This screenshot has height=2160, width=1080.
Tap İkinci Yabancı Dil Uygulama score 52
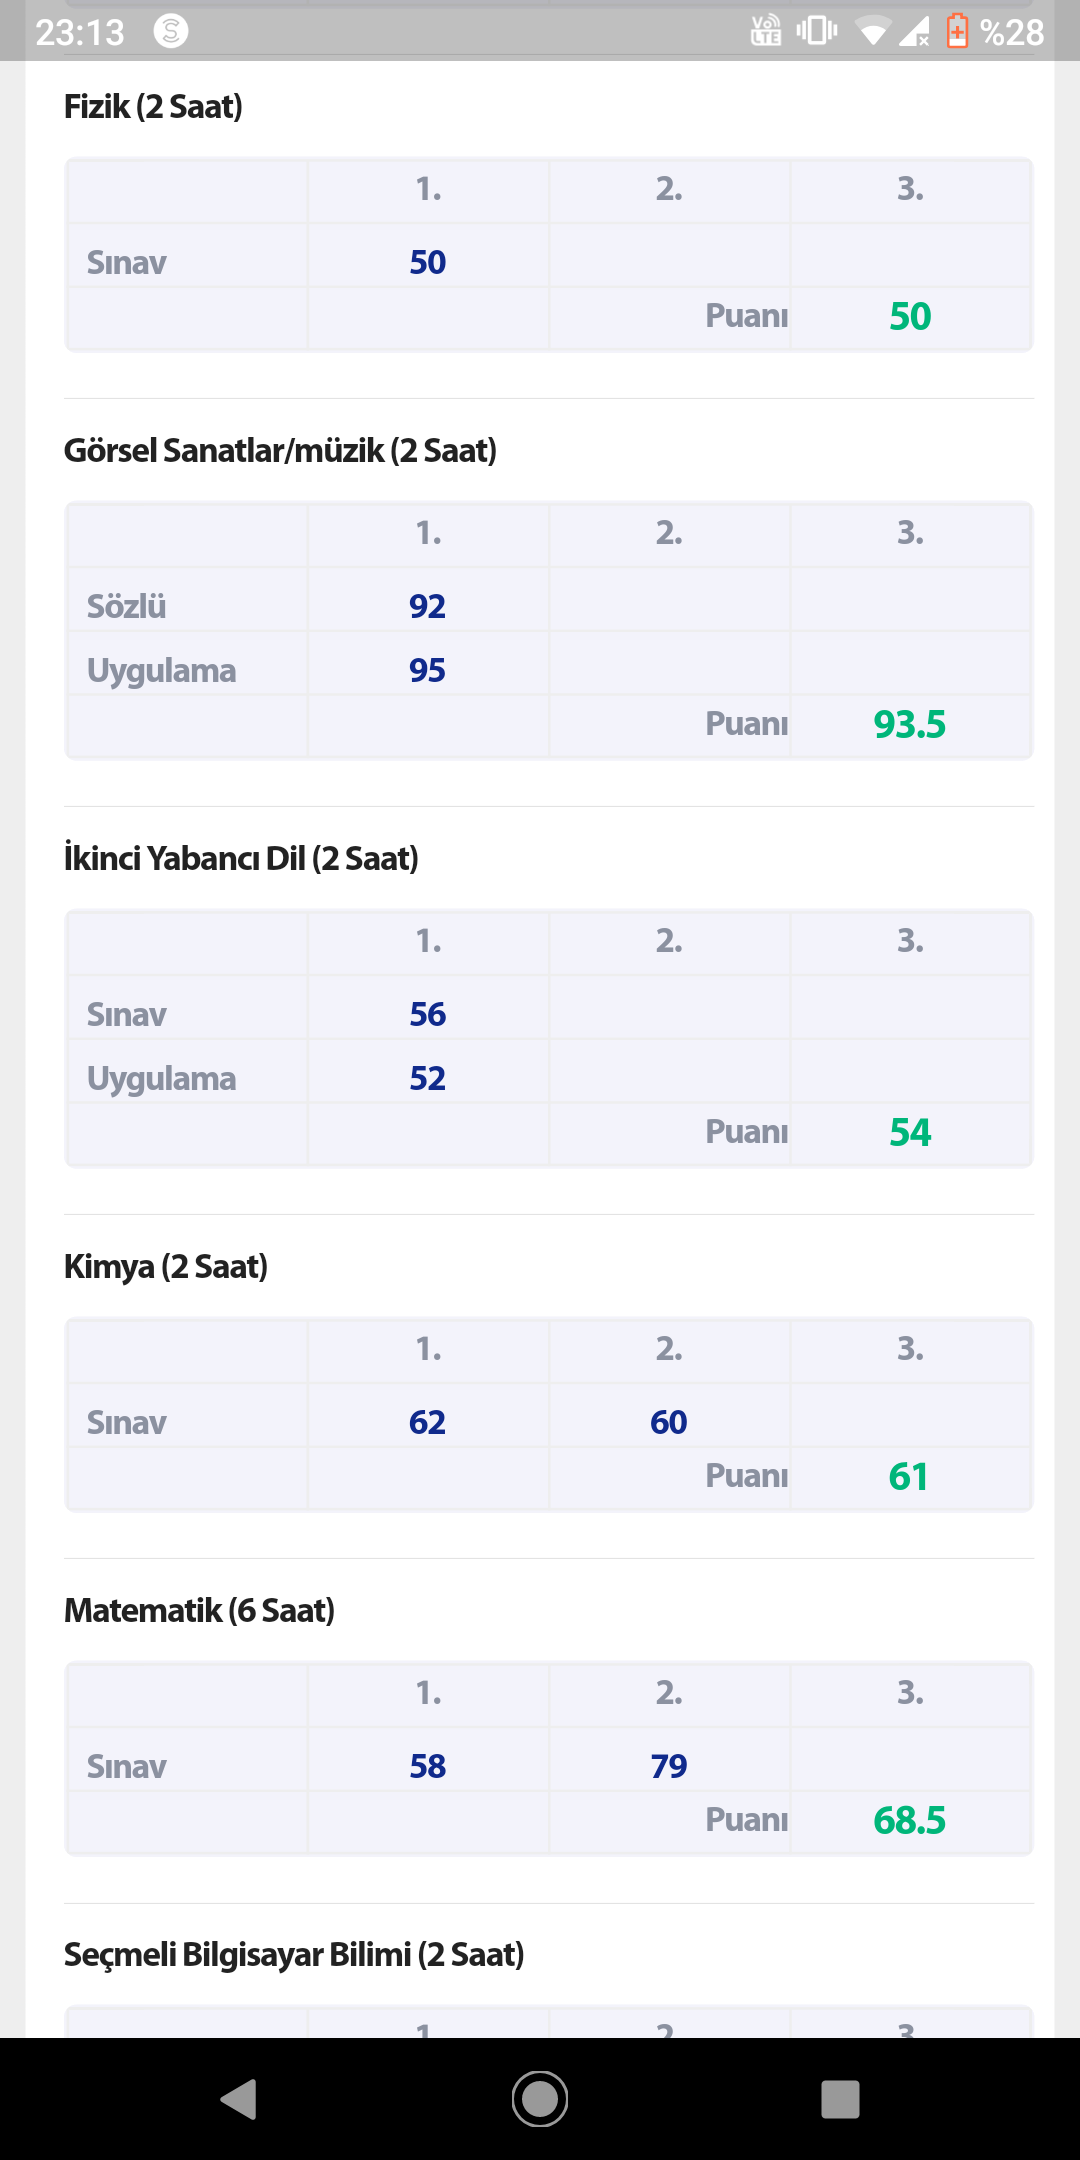[x=428, y=1078]
